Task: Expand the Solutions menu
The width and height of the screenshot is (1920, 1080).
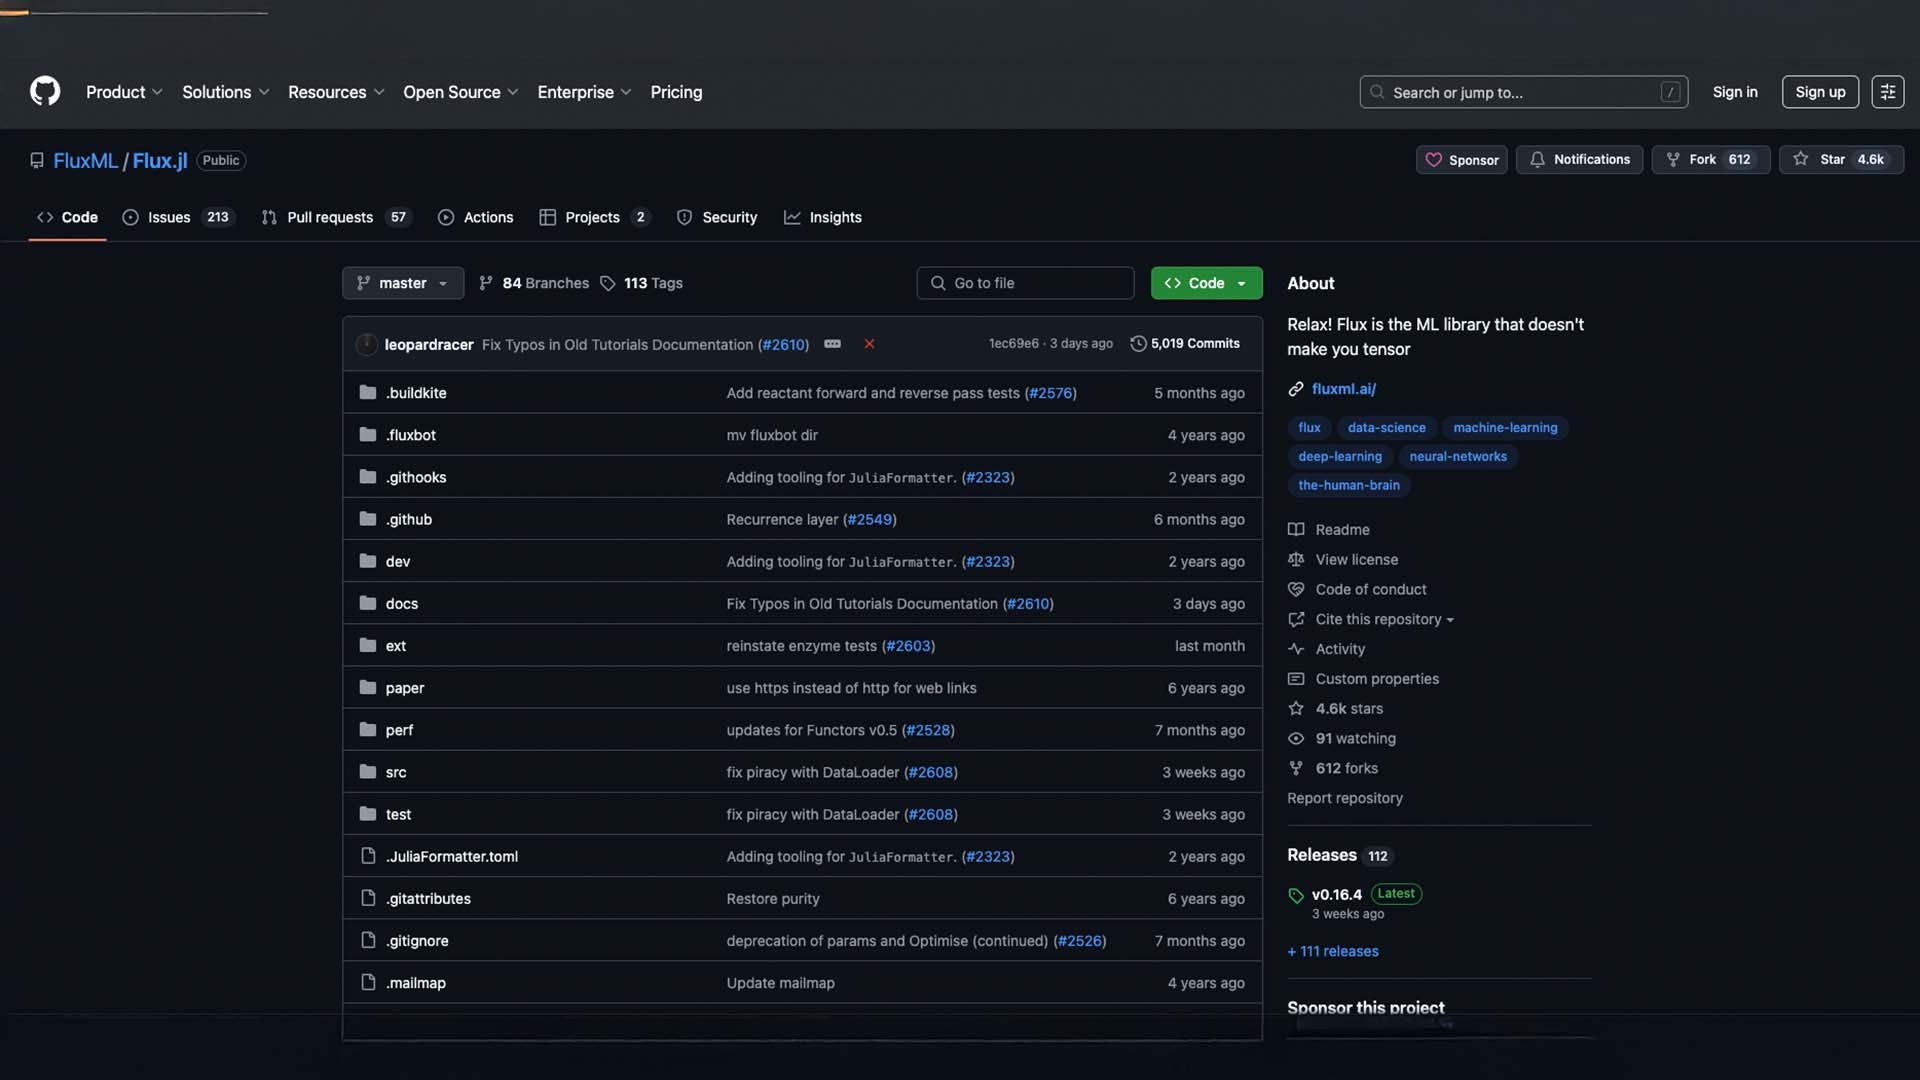Action: (x=226, y=92)
